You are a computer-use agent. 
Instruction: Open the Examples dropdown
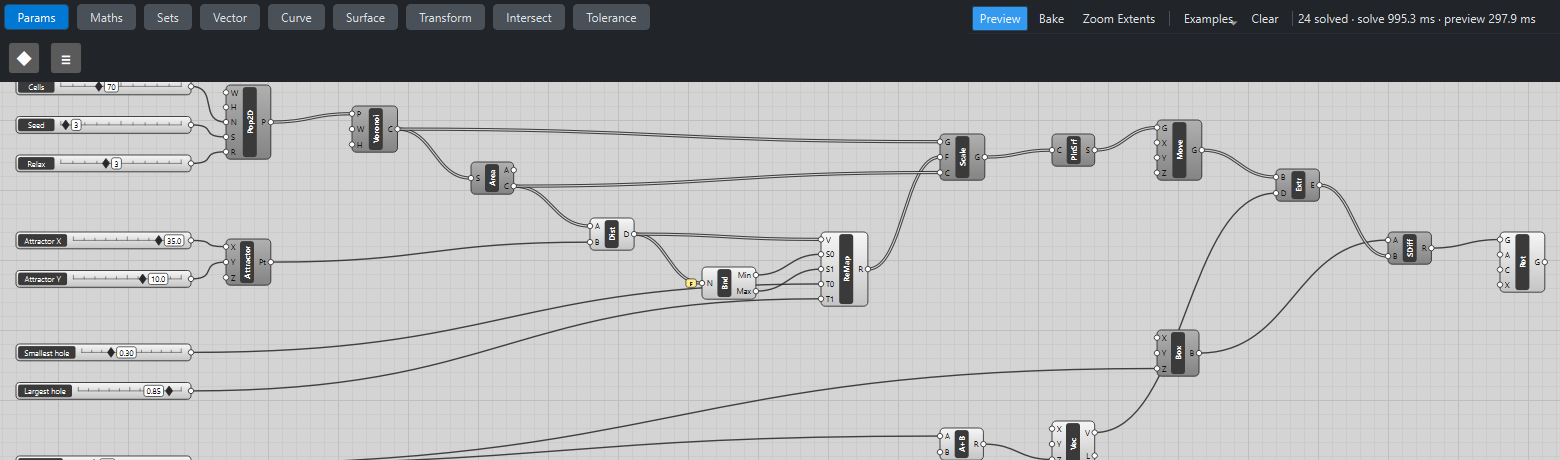click(x=1209, y=19)
